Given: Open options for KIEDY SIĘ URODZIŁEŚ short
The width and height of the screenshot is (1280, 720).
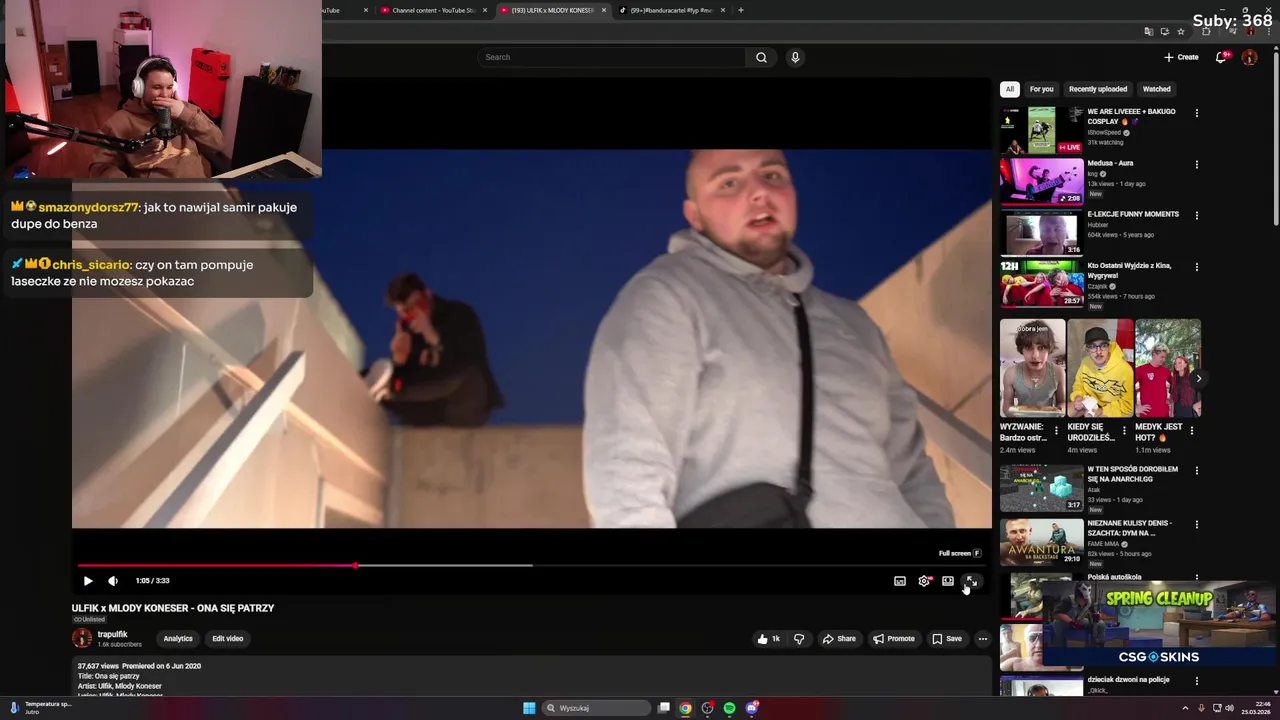Looking at the screenshot, I should click(1124, 431).
